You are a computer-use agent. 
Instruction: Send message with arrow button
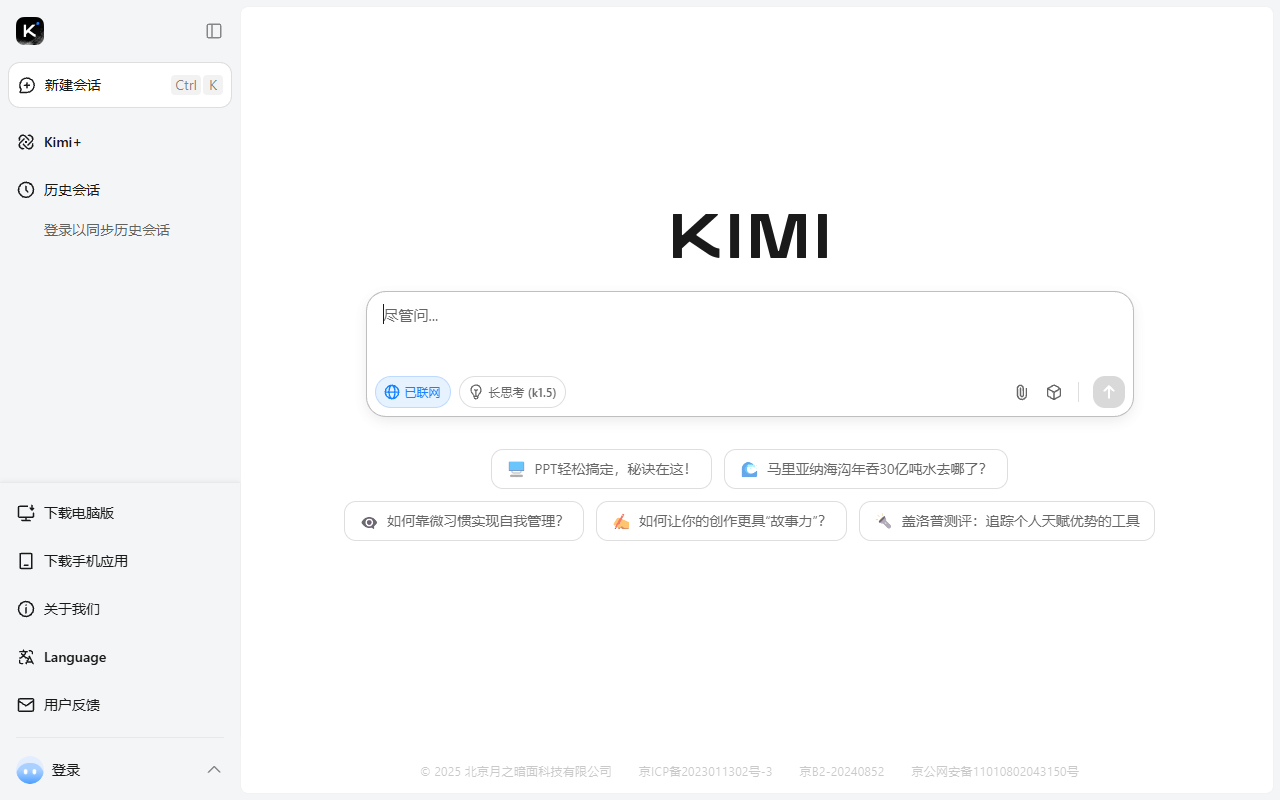click(x=1109, y=392)
